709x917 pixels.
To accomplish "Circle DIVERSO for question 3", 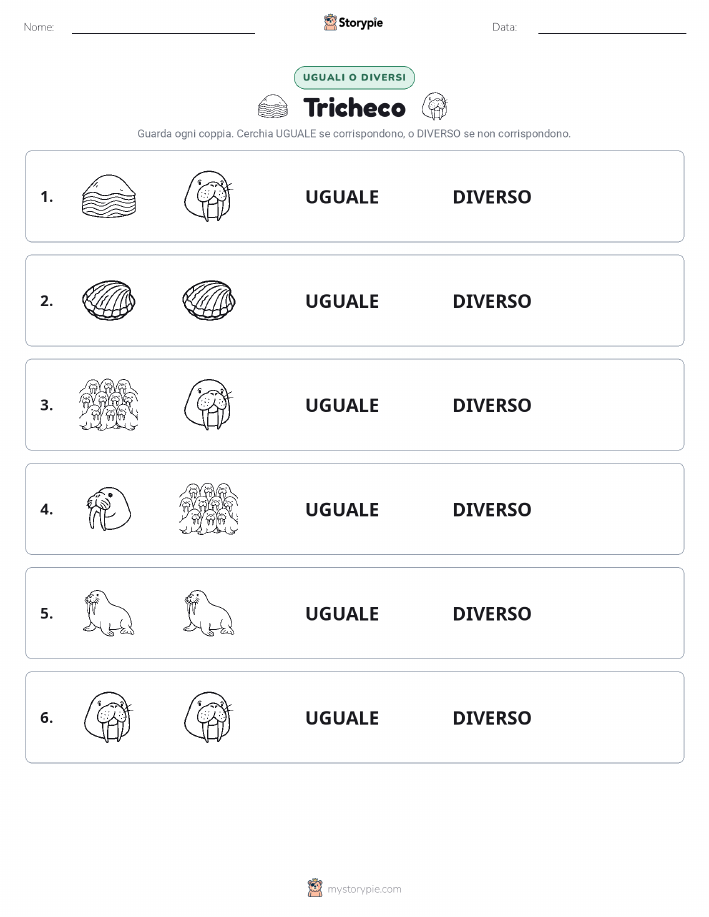I will point(492,405).
